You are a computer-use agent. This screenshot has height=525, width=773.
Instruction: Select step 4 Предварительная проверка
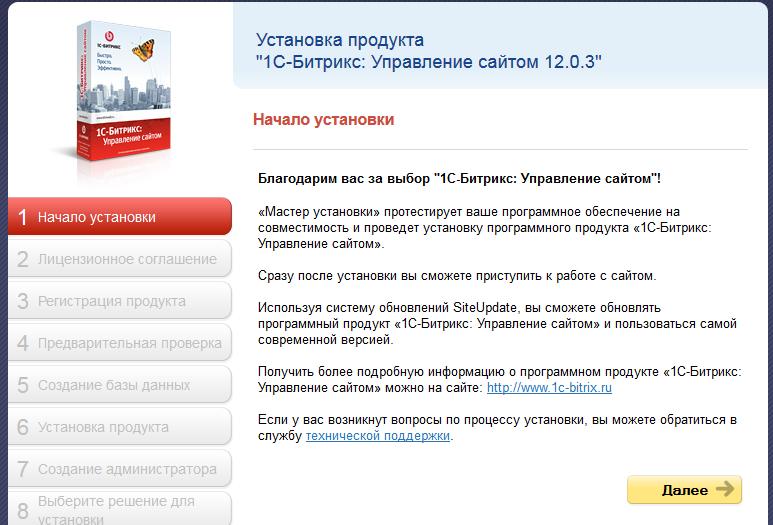click(120, 343)
